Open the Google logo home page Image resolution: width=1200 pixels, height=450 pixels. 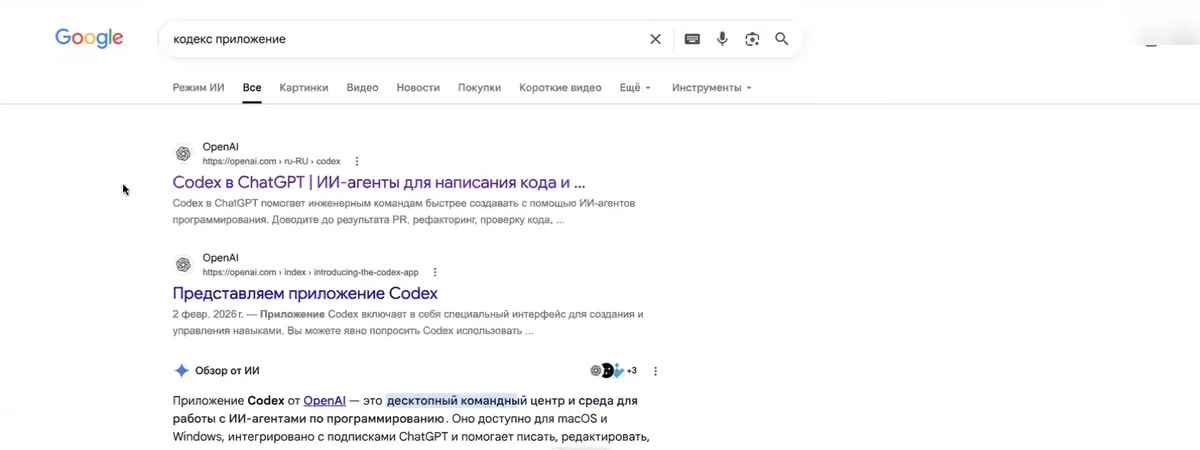89,38
